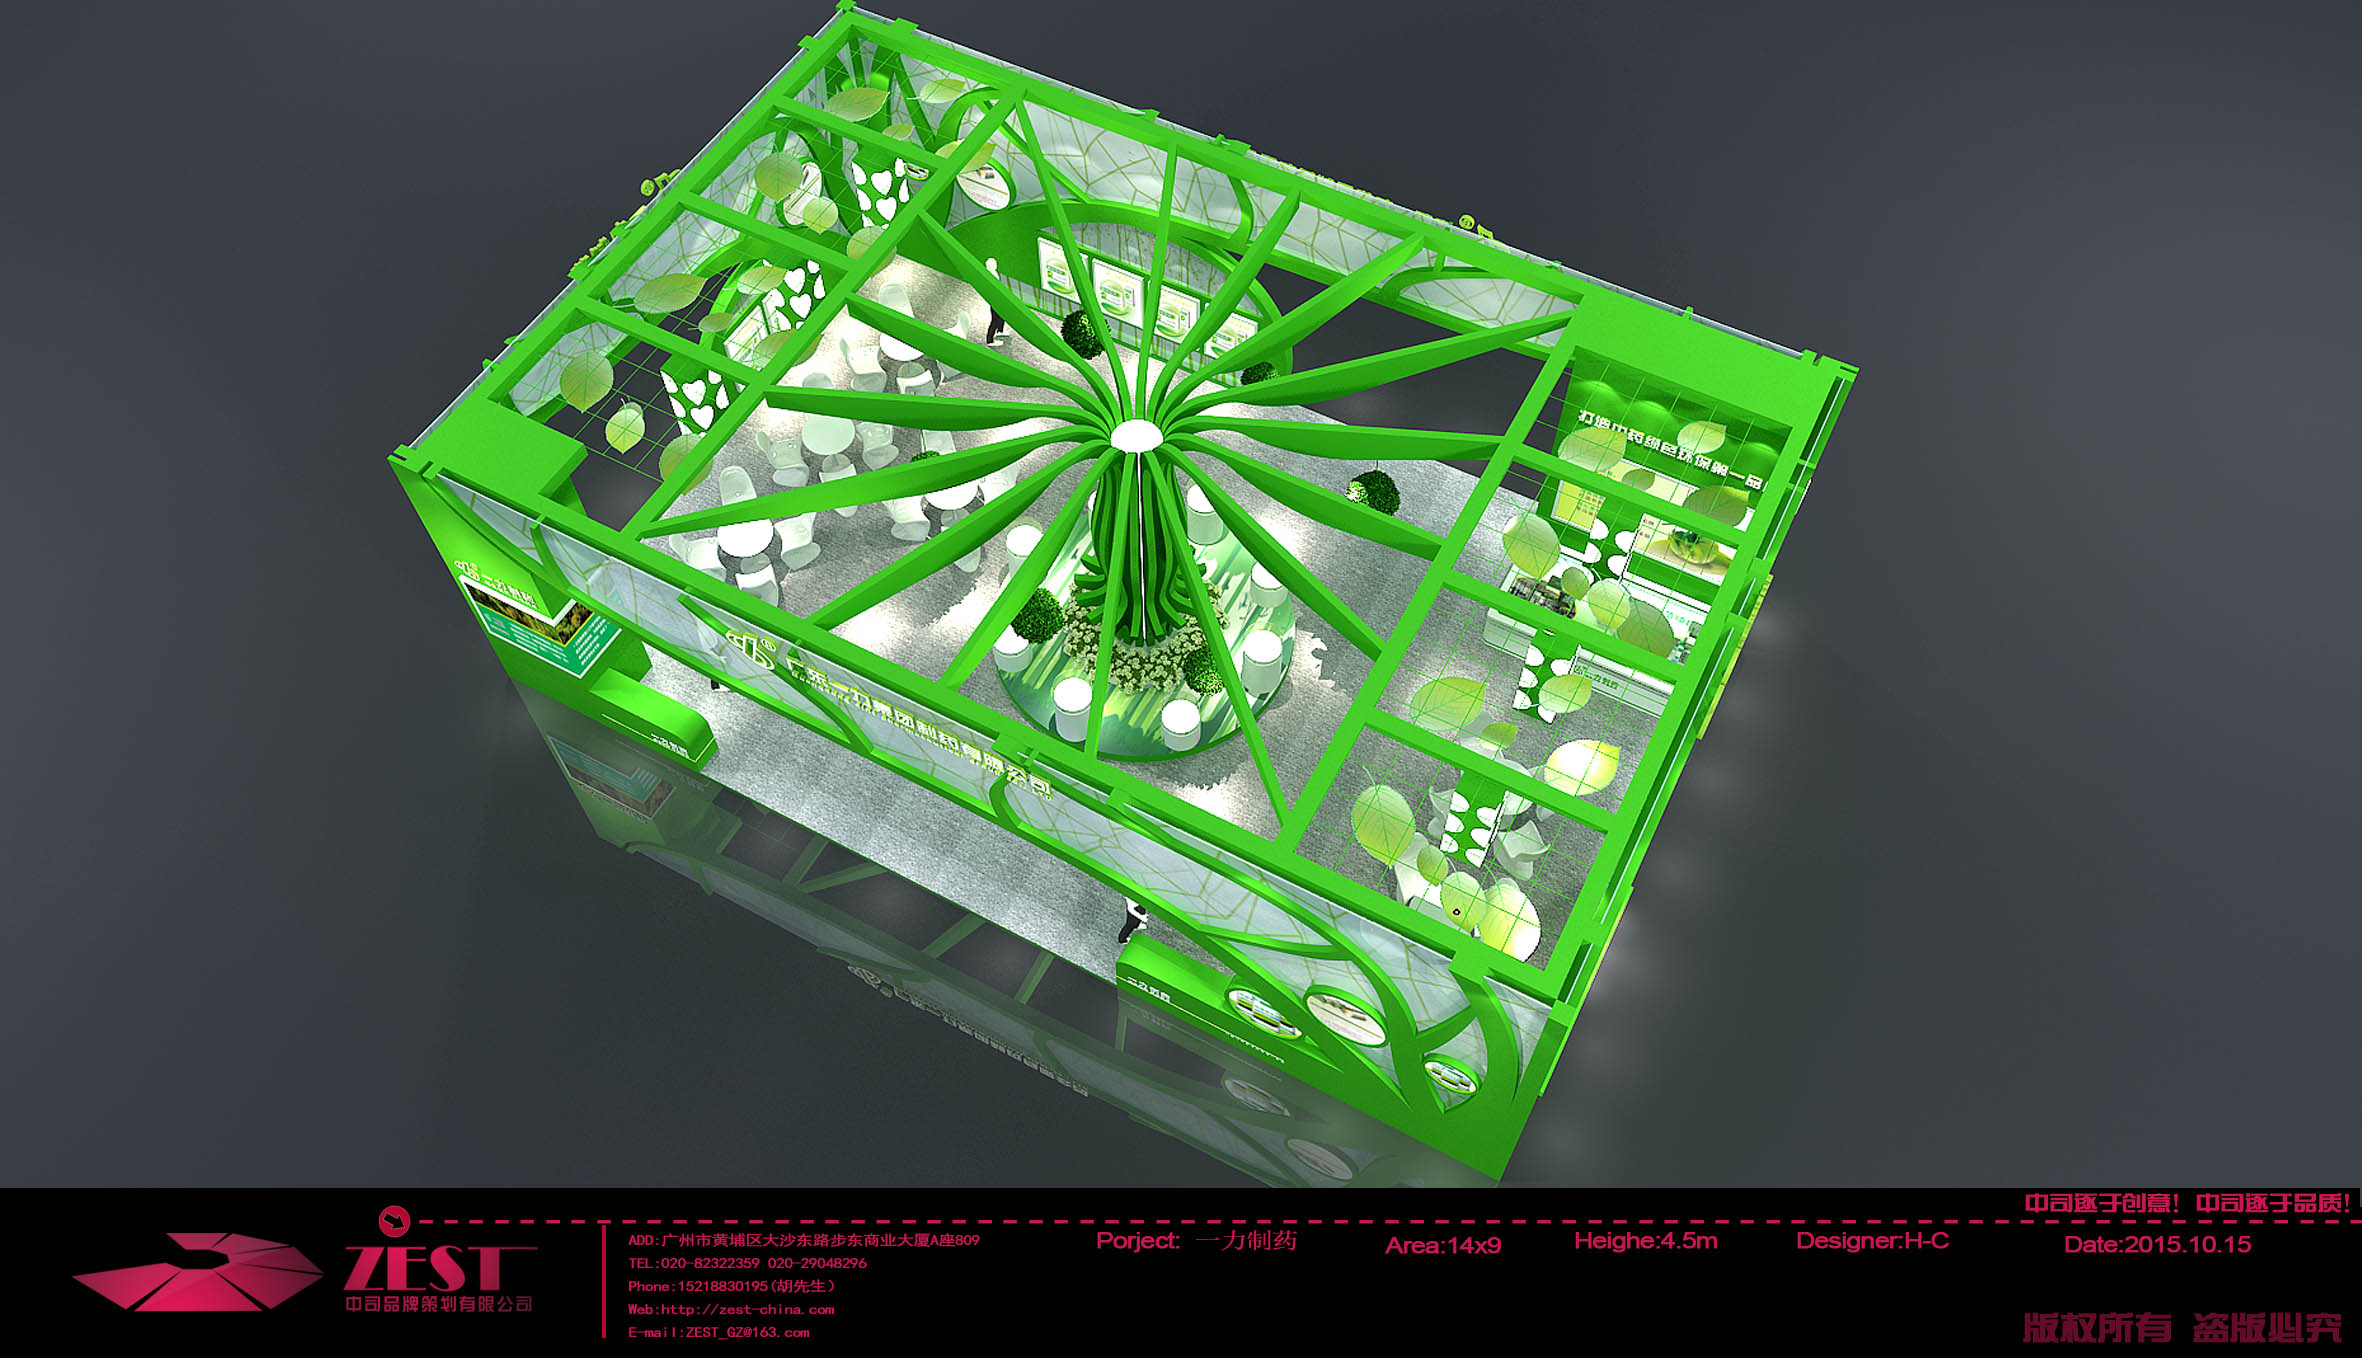
Task: Click the slogan 中司逐于品质!
Action: 2273,1203
